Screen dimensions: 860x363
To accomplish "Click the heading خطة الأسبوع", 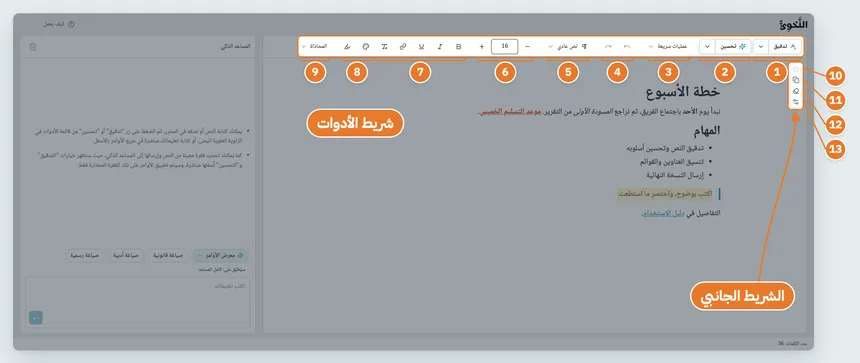I will pyautogui.click(x=683, y=92).
